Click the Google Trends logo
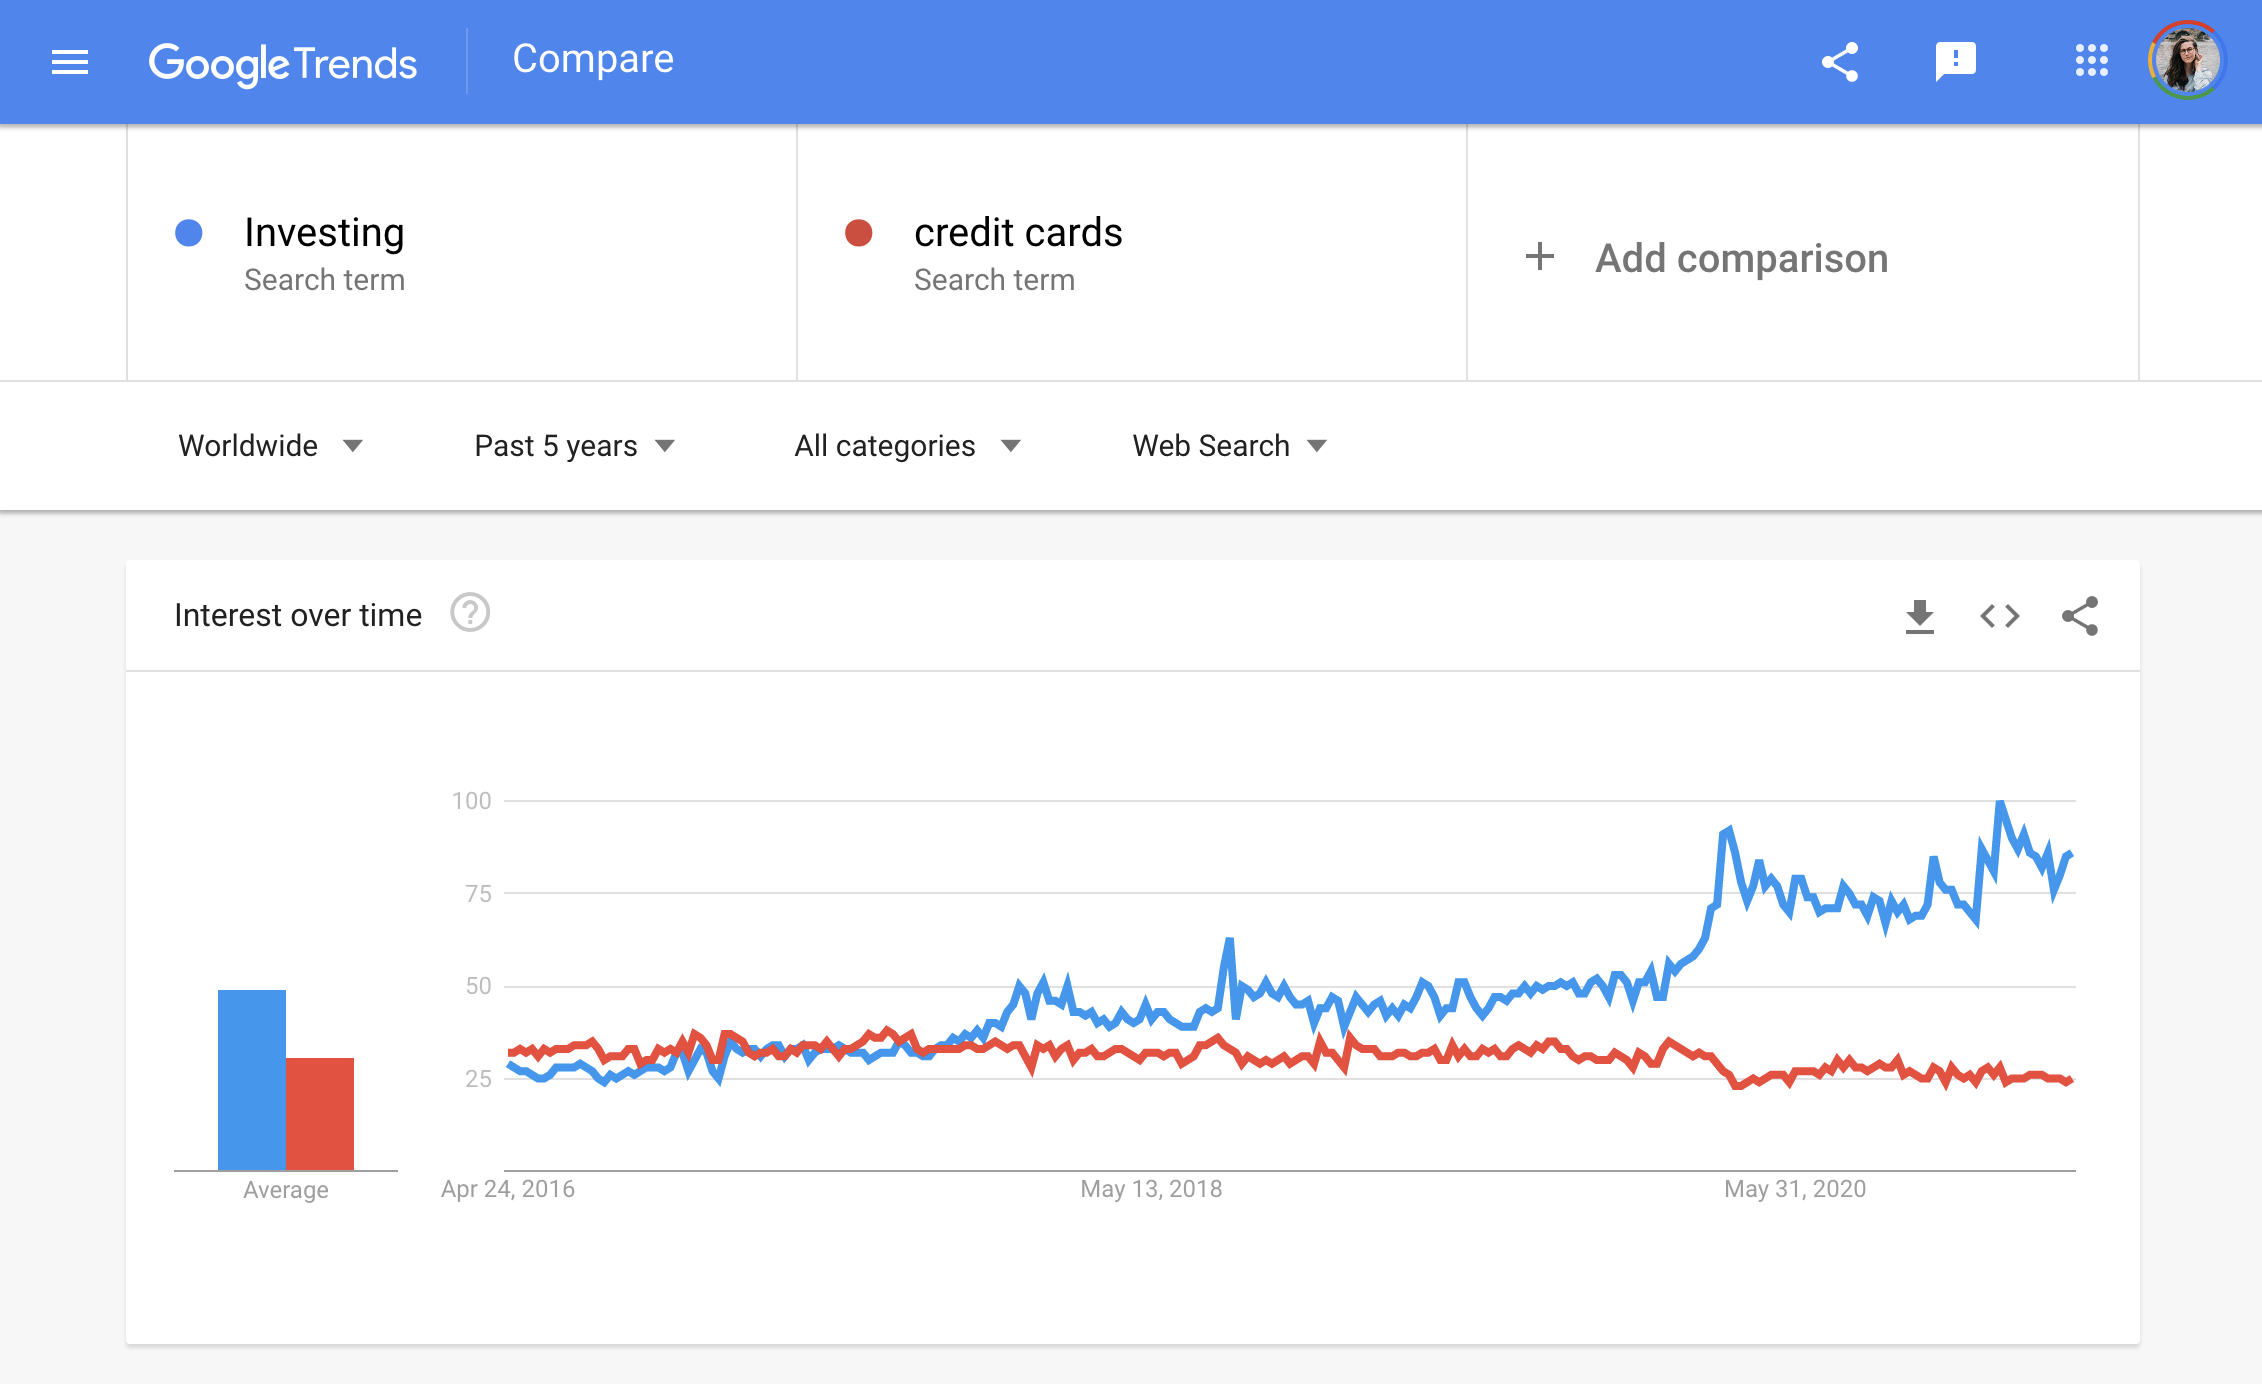2262x1384 pixels. point(282,63)
